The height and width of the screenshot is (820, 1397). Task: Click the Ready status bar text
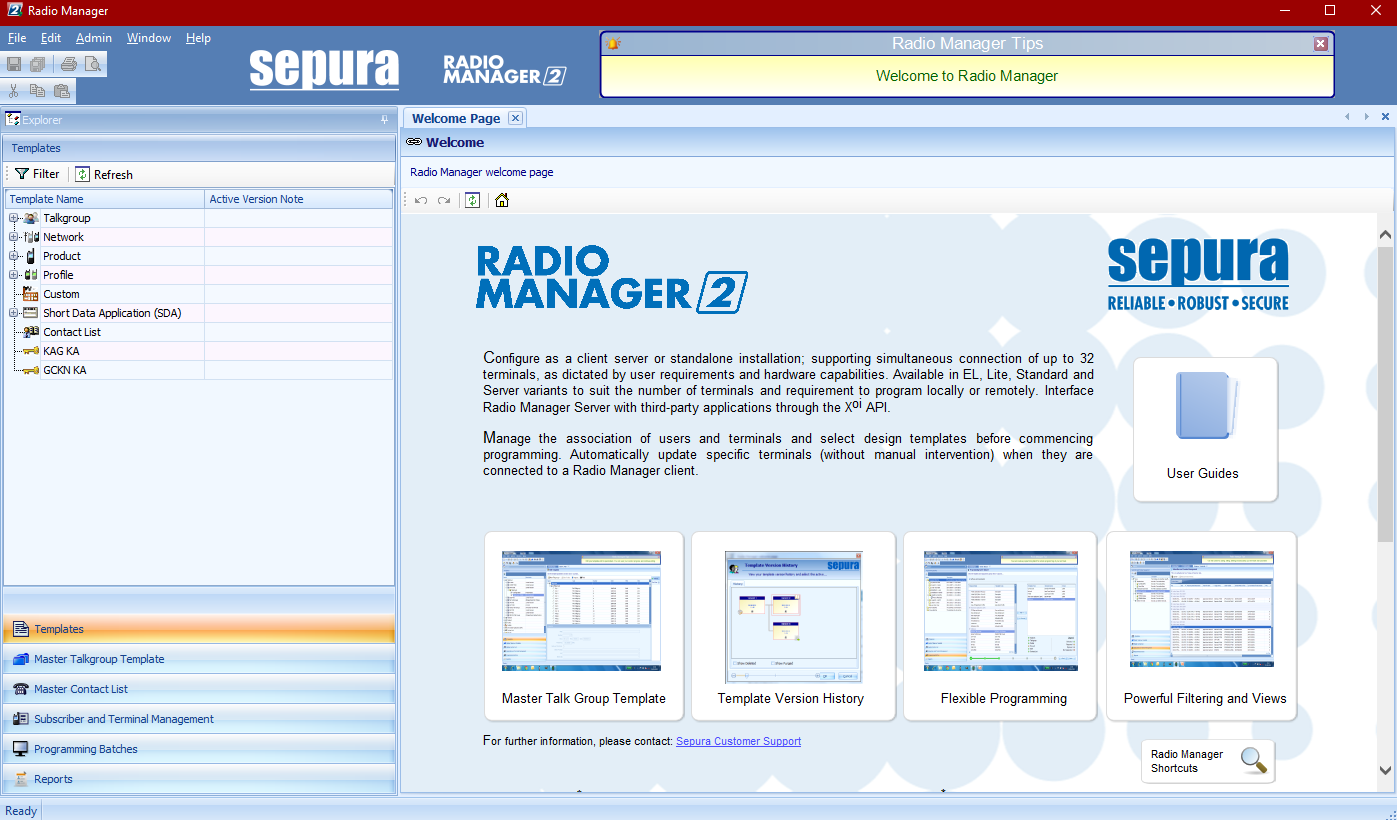click(21, 811)
